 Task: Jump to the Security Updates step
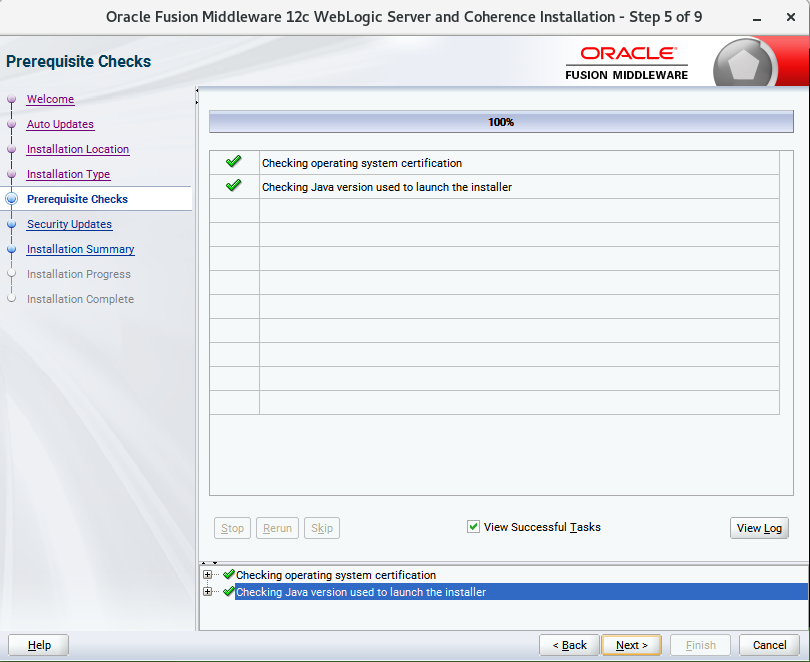[69, 224]
